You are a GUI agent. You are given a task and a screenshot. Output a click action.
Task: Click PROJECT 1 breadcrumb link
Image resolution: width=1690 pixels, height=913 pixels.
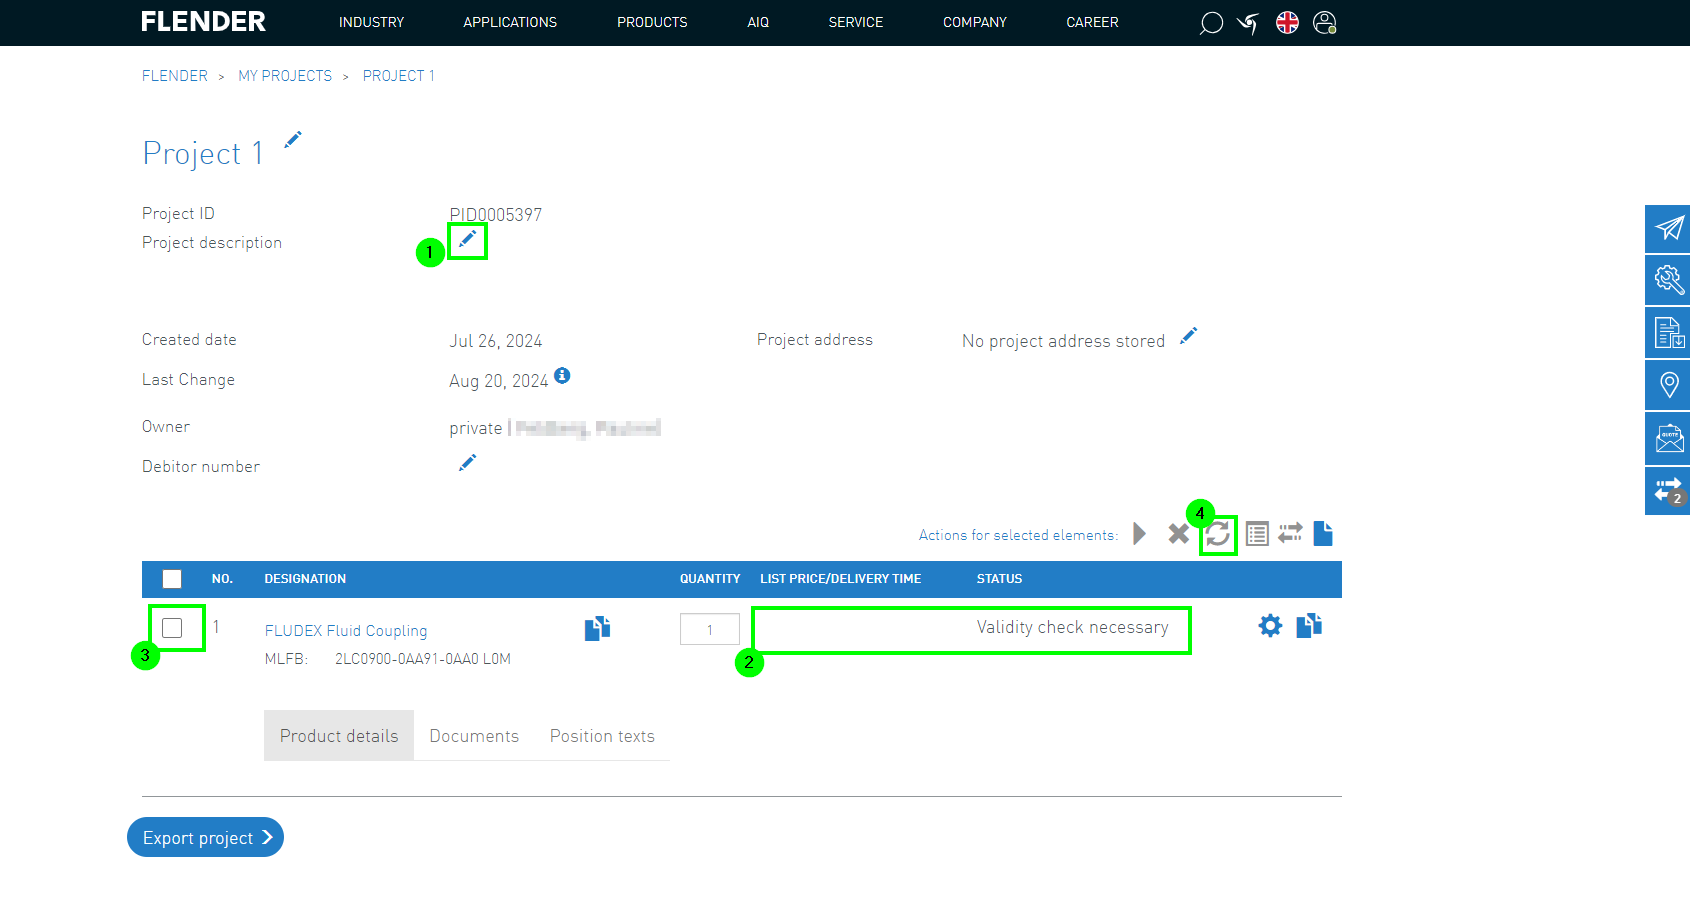coord(399,76)
